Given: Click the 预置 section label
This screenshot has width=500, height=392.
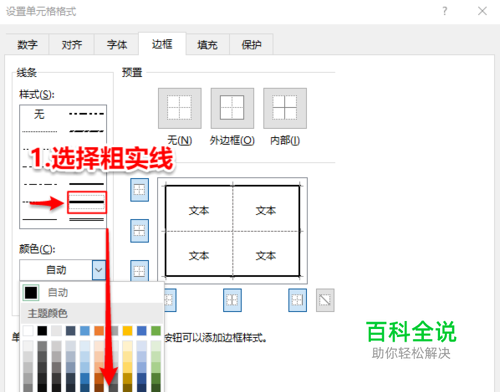Looking at the screenshot, I should [132, 72].
